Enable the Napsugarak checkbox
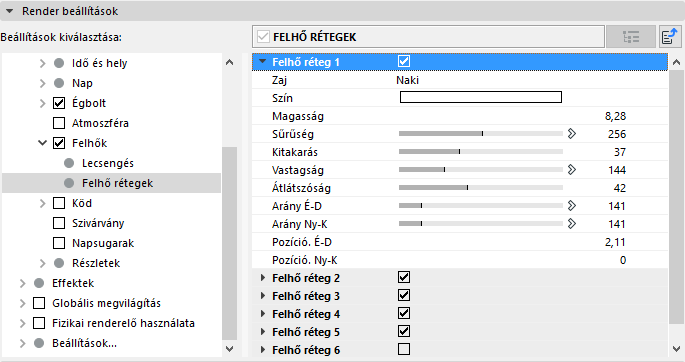 click(59, 243)
